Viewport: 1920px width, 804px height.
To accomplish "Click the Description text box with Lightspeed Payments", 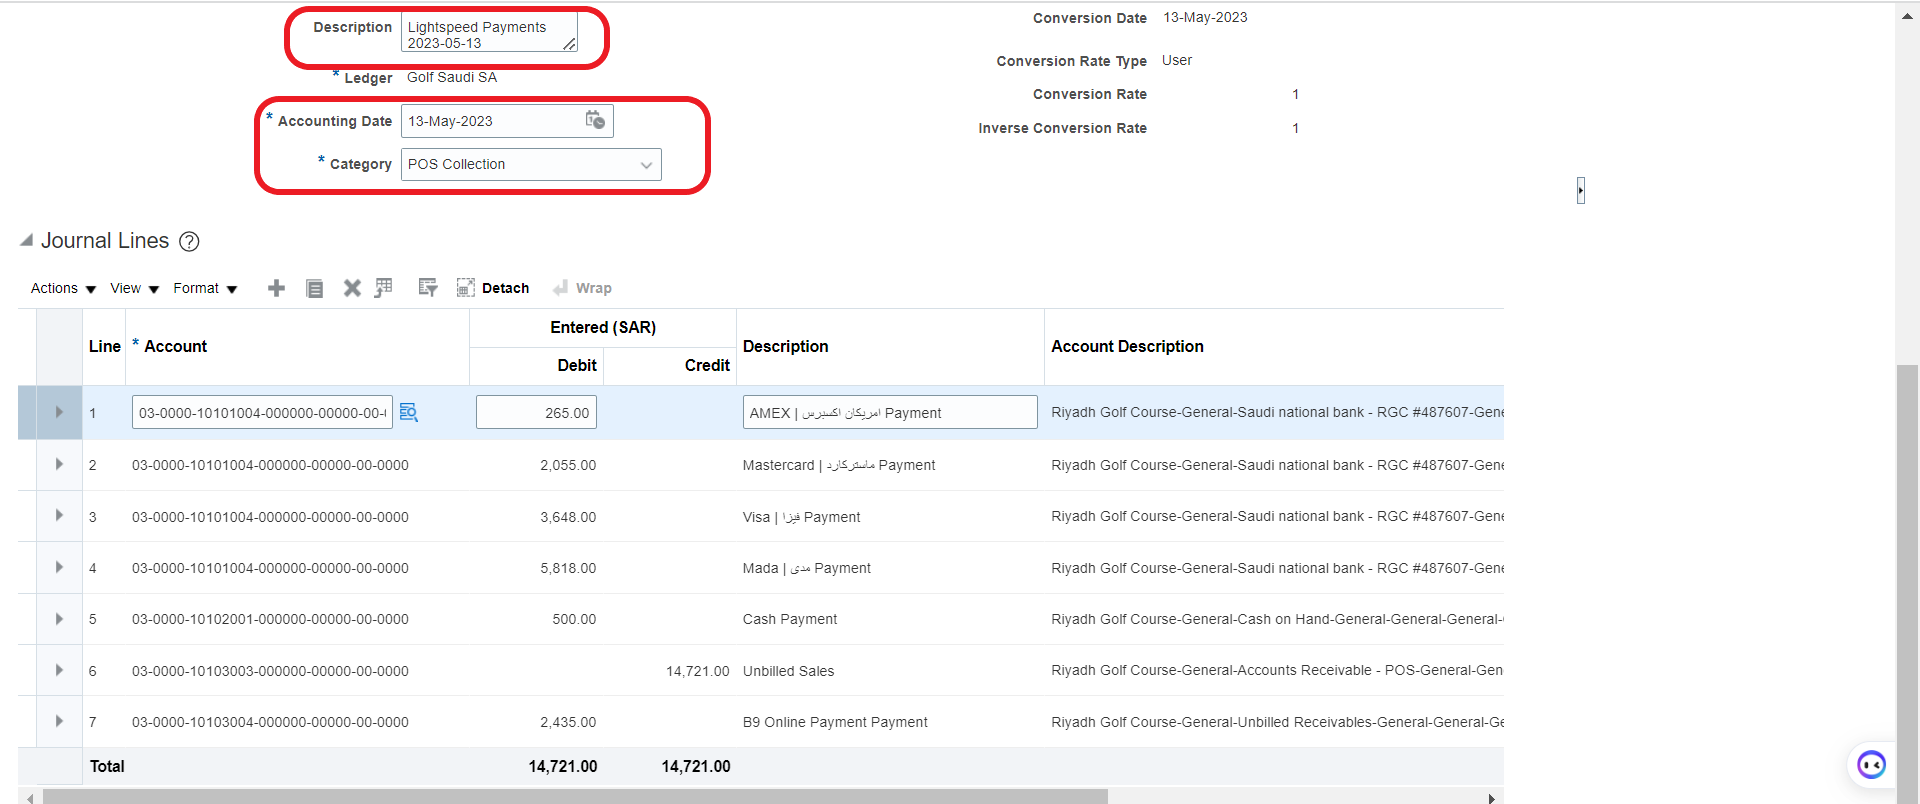I will coord(489,32).
